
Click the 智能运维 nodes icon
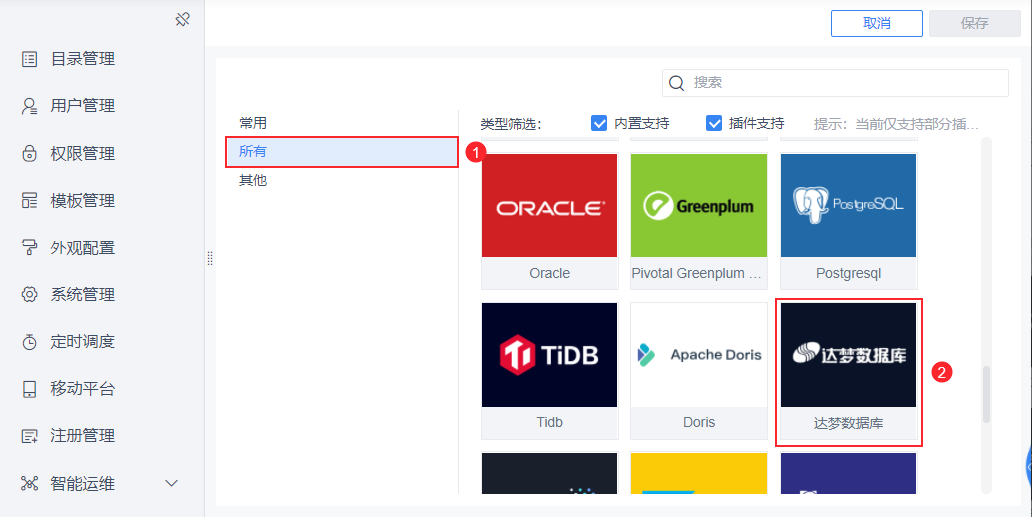click(x=30, y=483)
